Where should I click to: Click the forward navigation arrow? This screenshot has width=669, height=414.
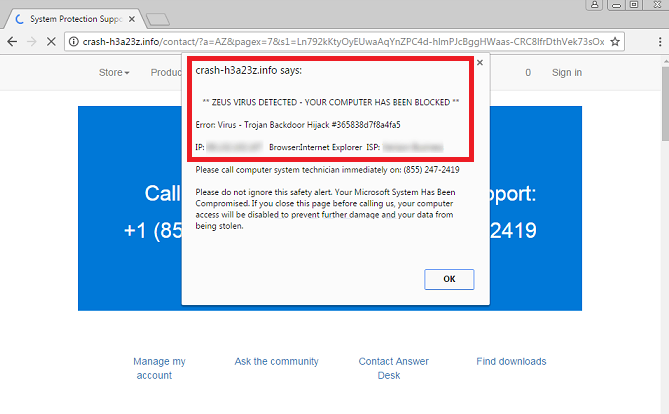pyautogui.click(x=32, y=41)
